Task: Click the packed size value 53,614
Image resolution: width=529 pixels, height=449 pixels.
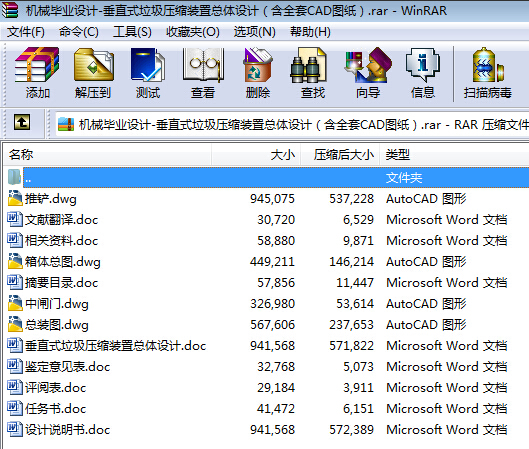Action: point(355,304)
